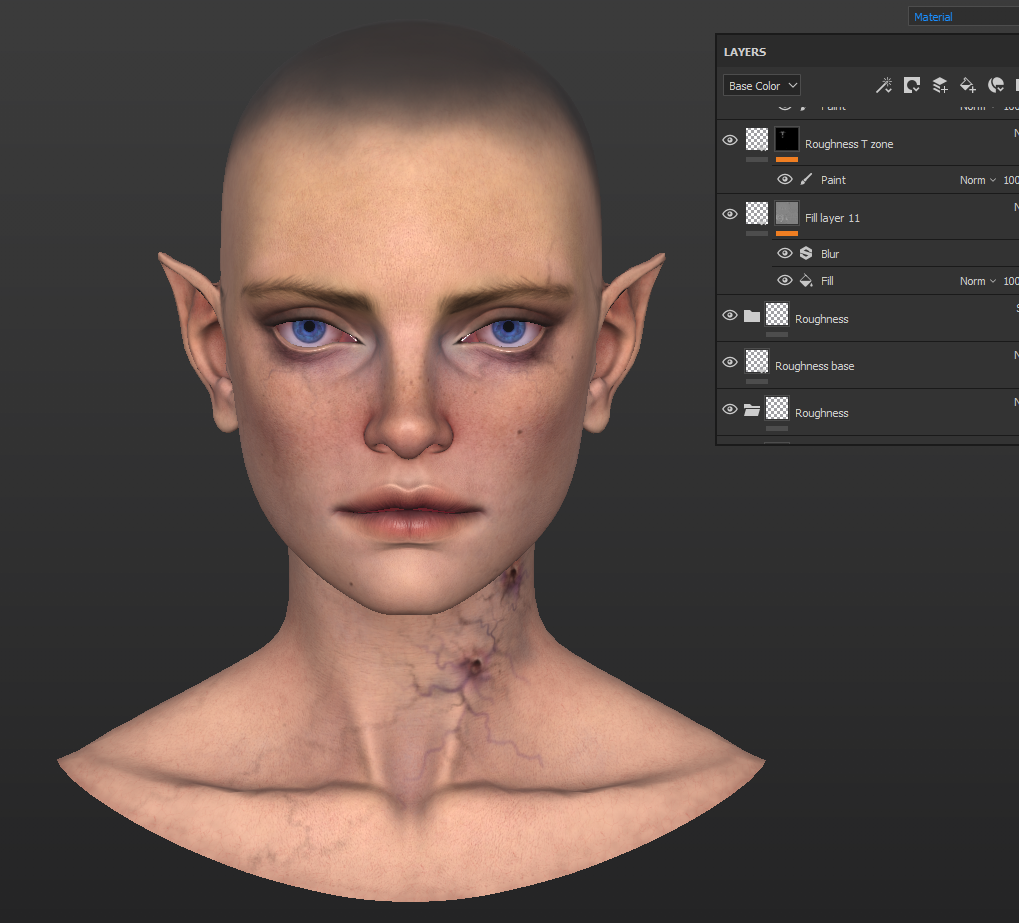Viewport: 1019px width, 923px height.
Task: Select the "Roughness T zone" layer name
Action: (x=849, y=144)
